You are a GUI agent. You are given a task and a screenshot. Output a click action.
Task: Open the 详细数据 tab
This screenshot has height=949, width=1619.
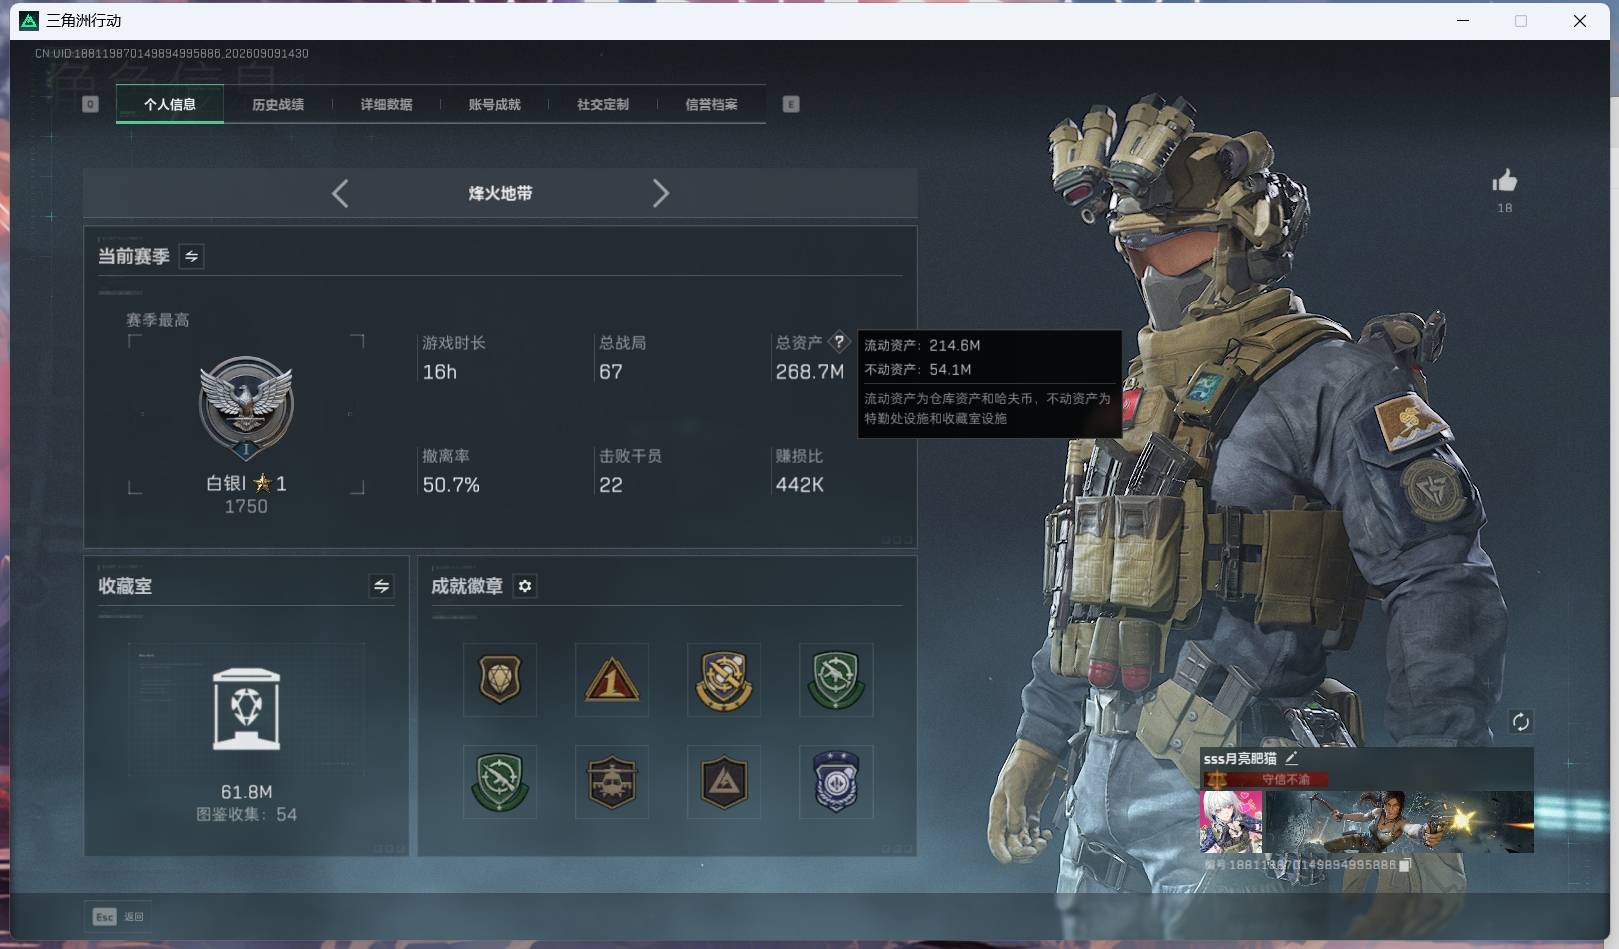386,104
